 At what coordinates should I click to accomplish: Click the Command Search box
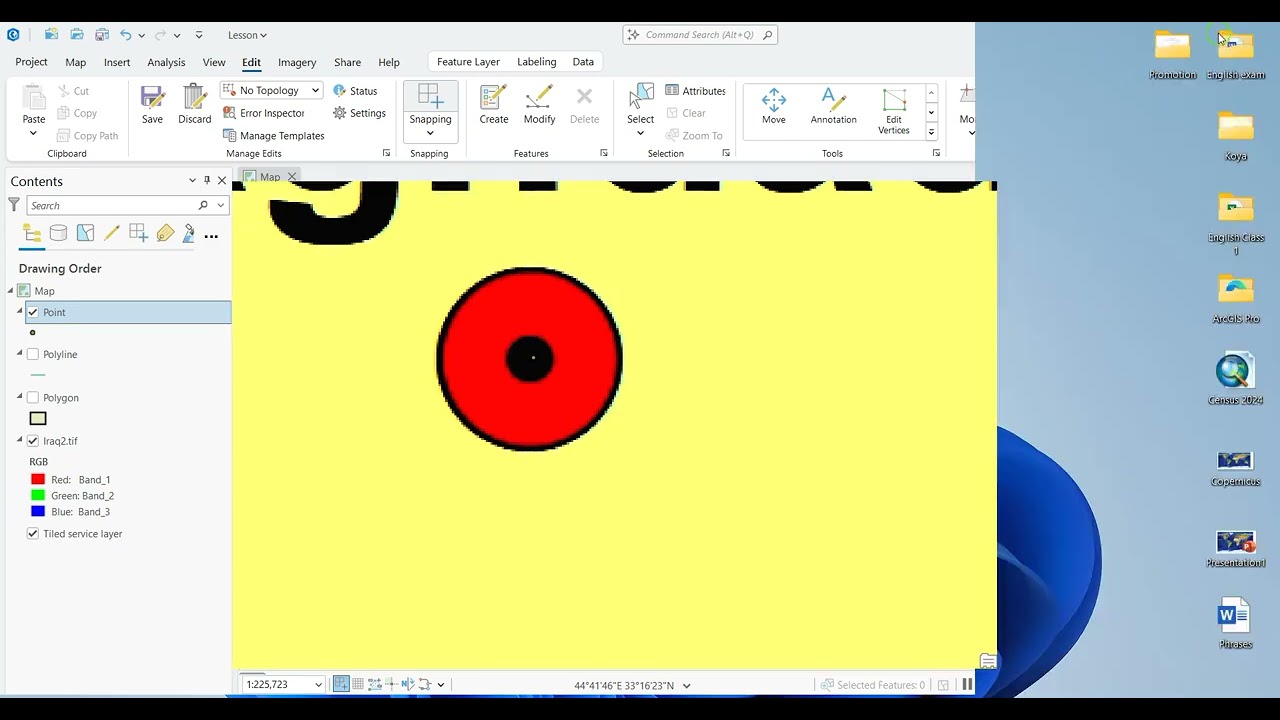(700, 35)
